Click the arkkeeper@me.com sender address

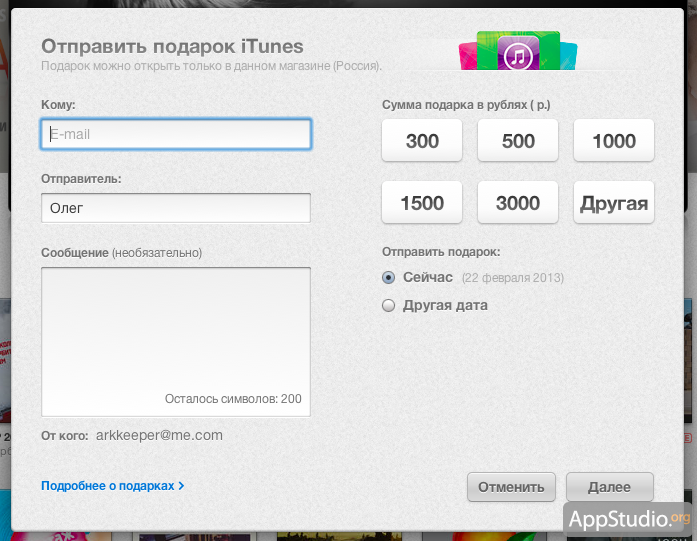point(159,435)
